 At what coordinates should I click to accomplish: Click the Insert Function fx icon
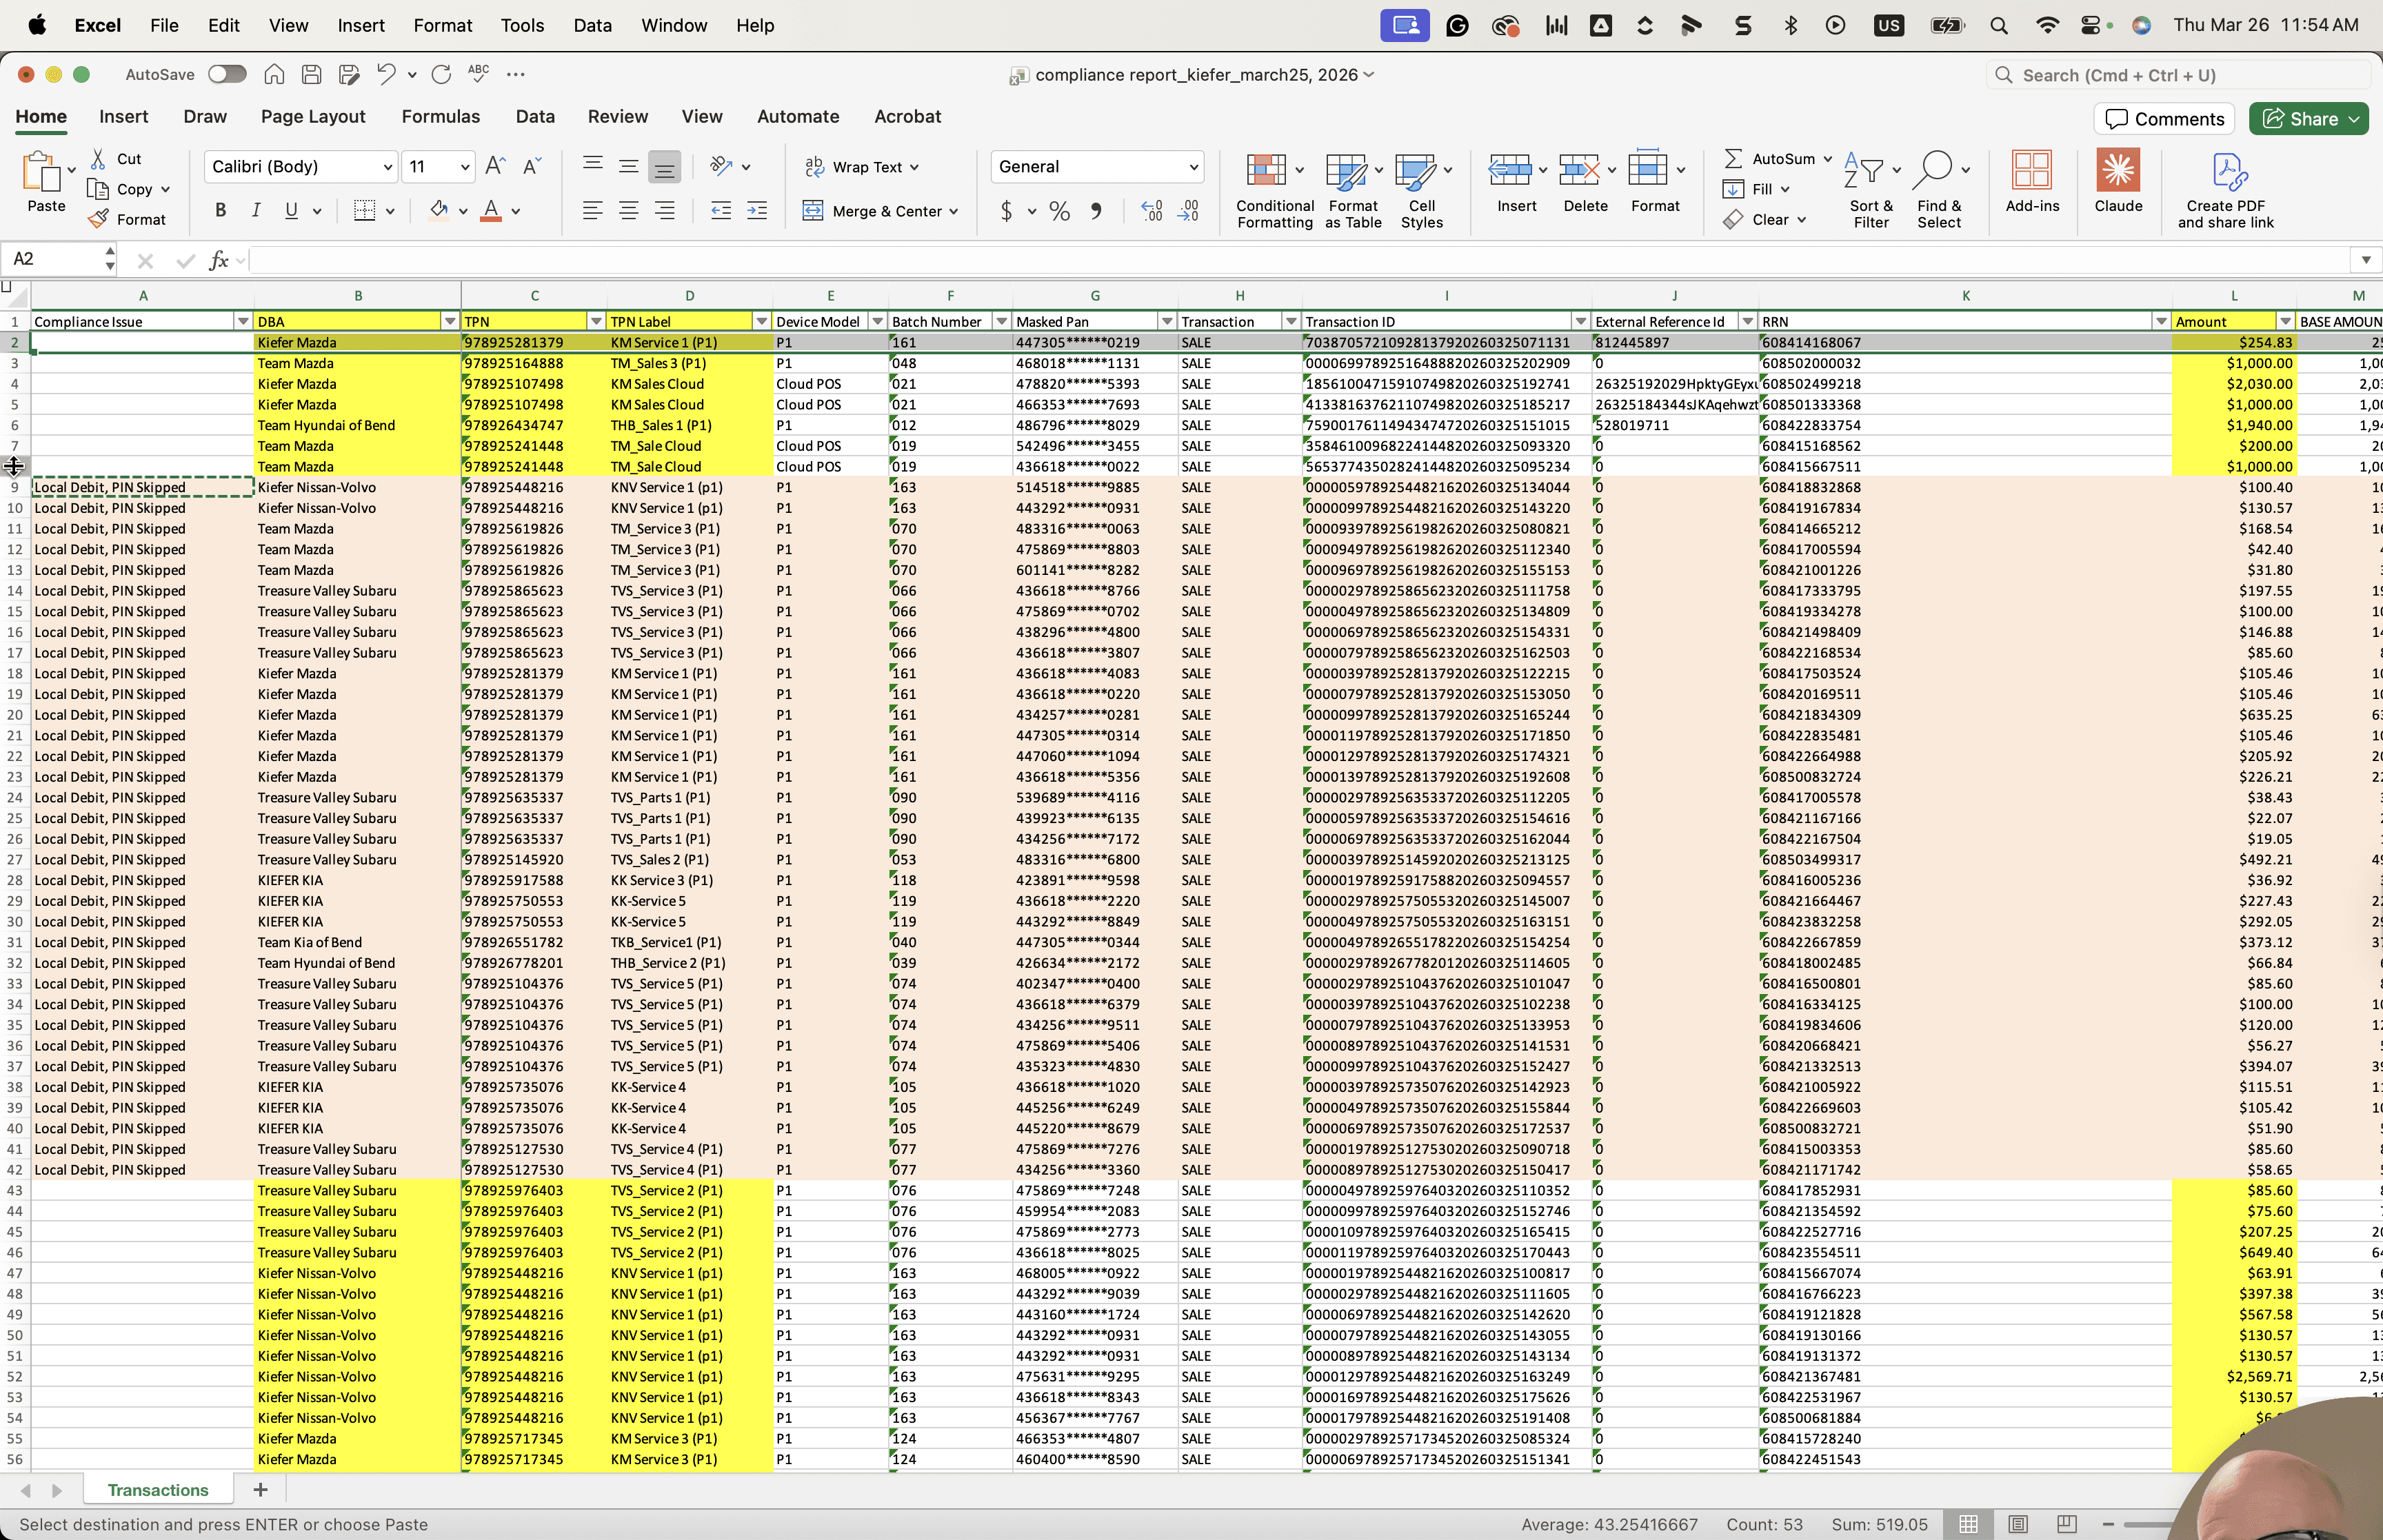219,260
